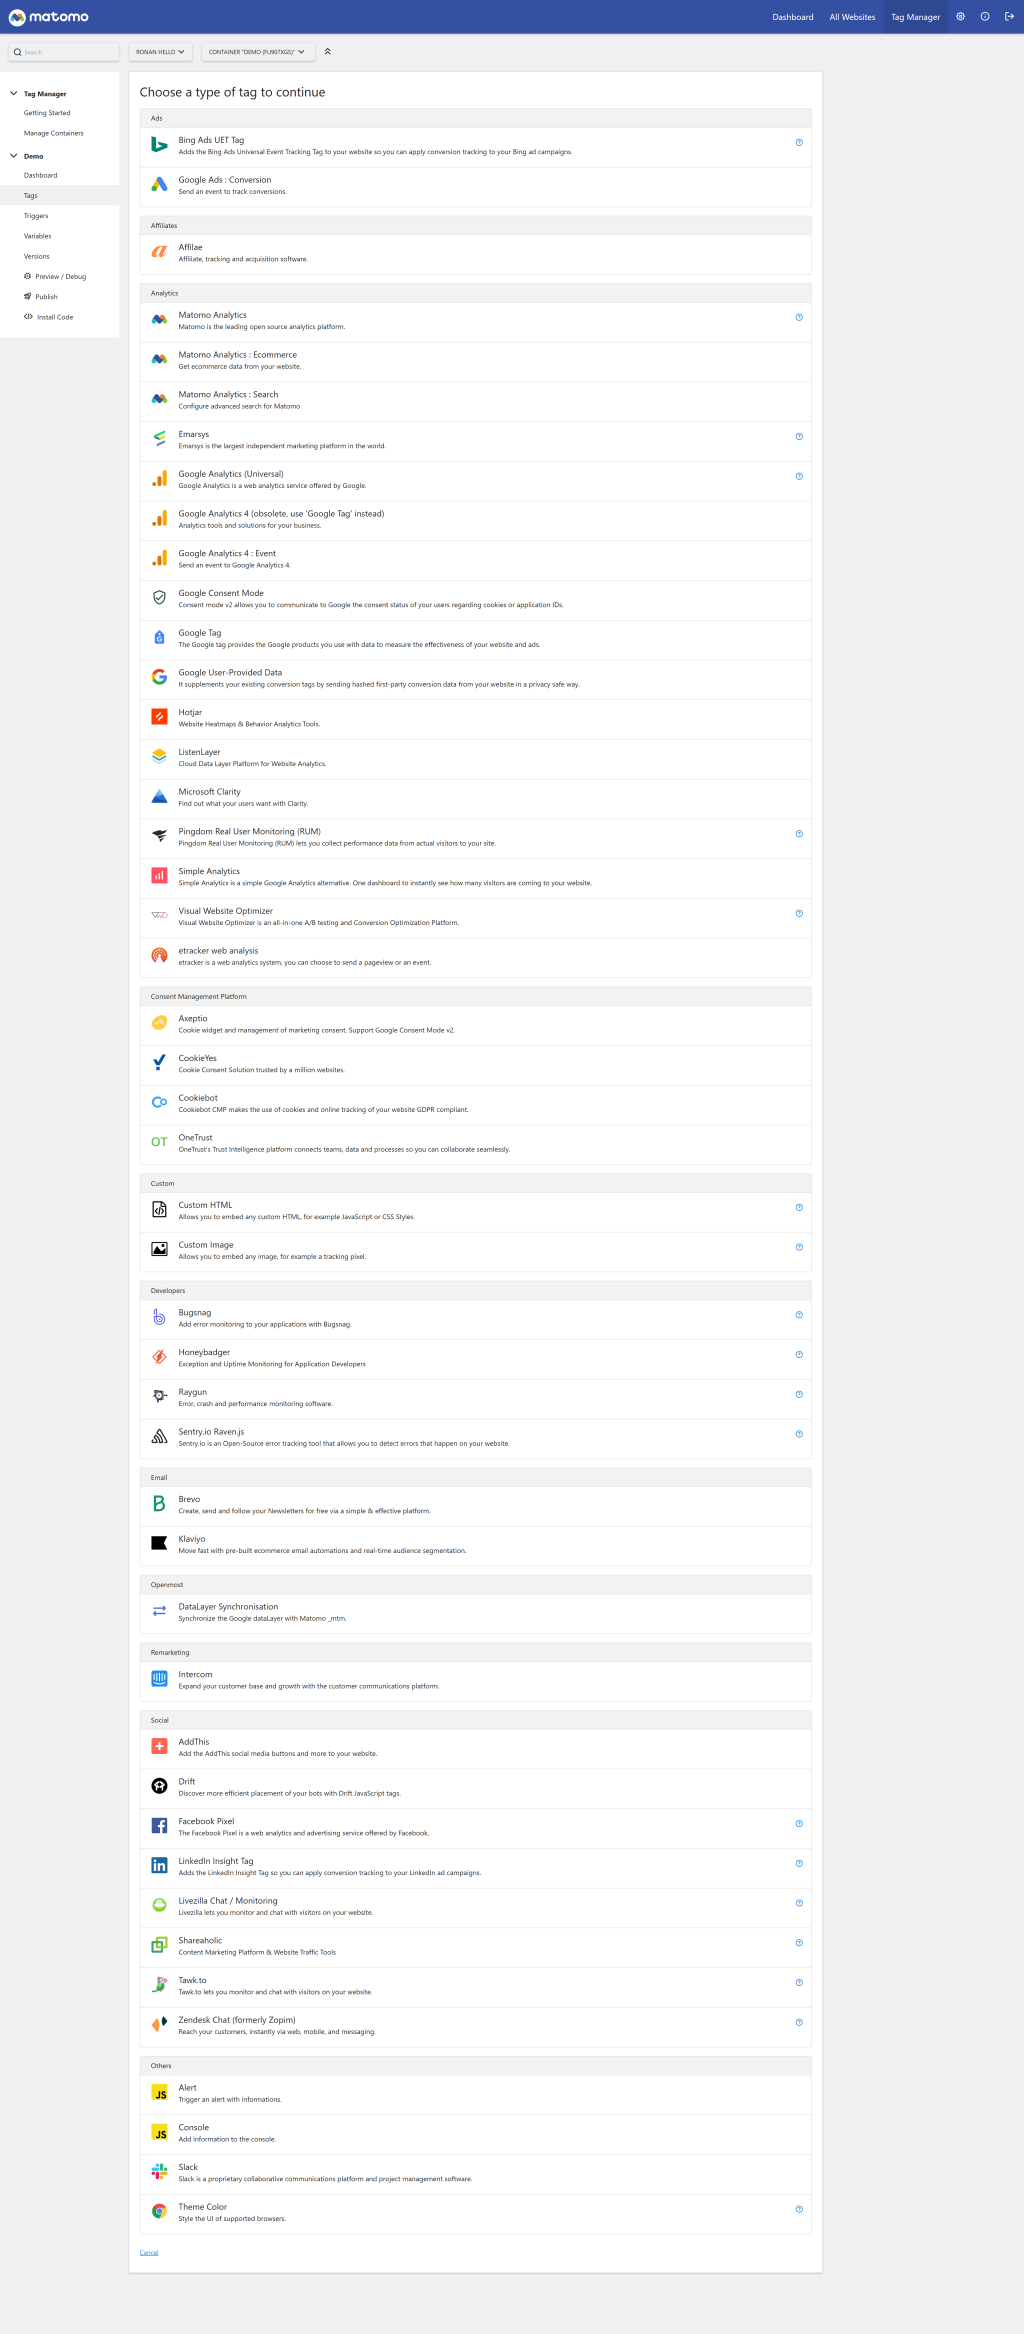Choose the Facebook Pixel icon
Screen dimensions: 1024x2334
pos(159,1826)
